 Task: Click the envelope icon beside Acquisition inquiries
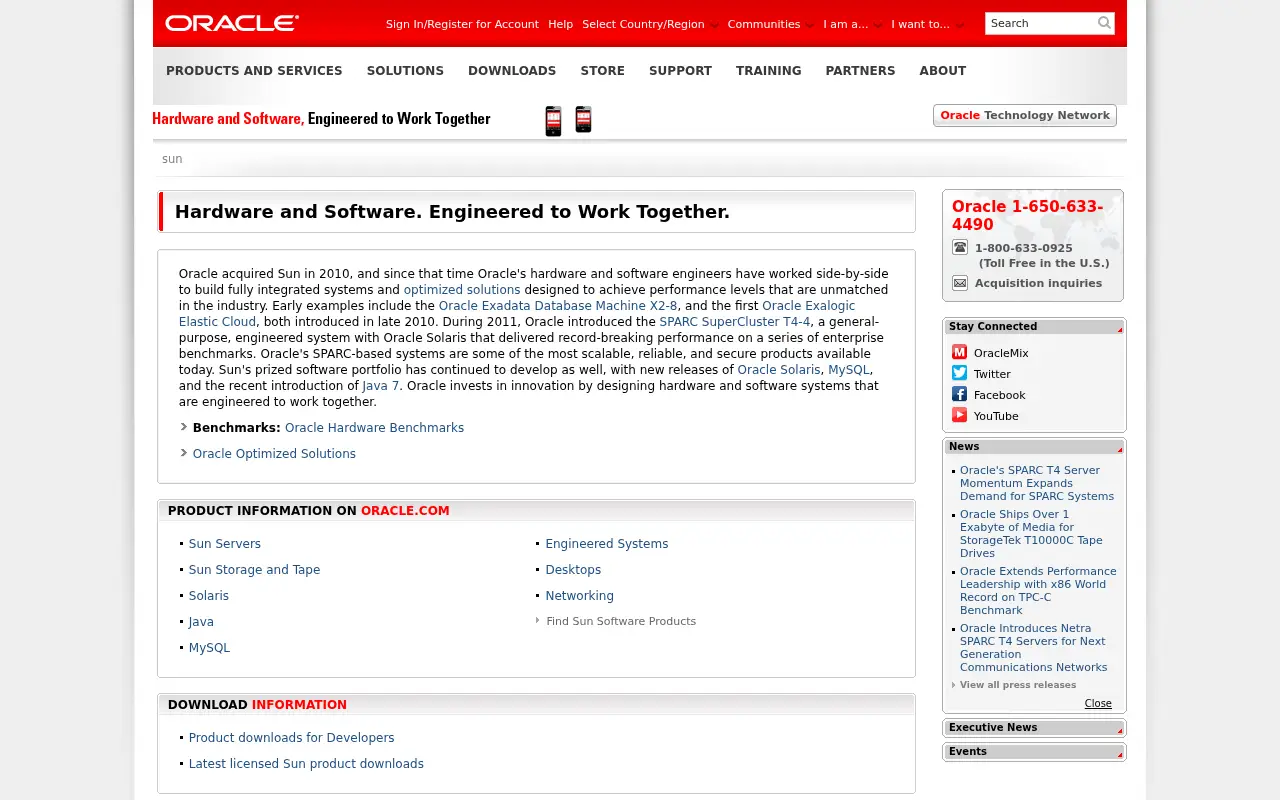pos(960,283)
